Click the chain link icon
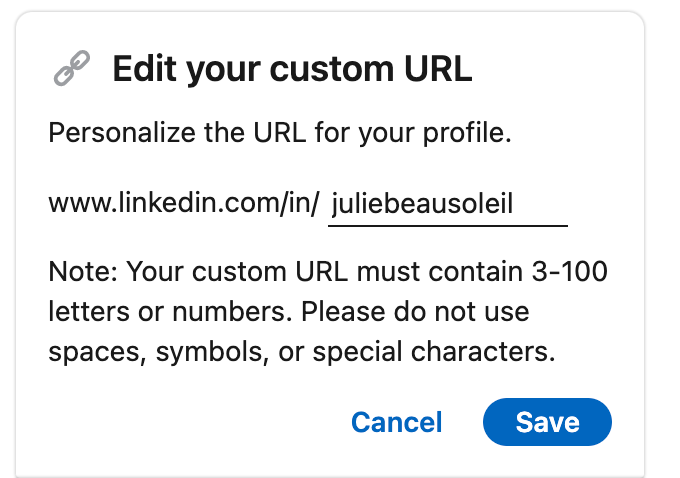680x478 pixels. [x=70, y=70]
